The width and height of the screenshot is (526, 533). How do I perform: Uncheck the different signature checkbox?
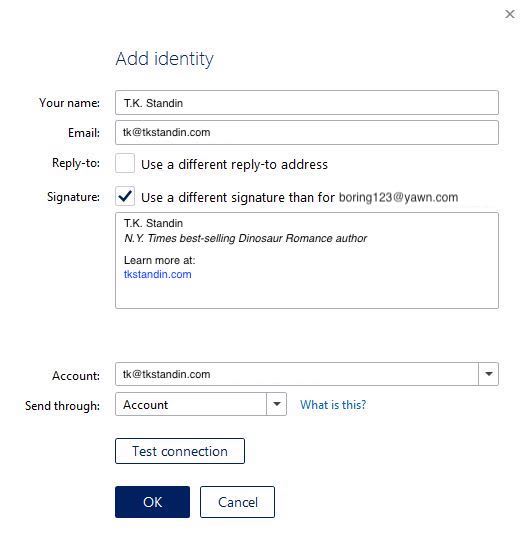[x=125, y=196]
